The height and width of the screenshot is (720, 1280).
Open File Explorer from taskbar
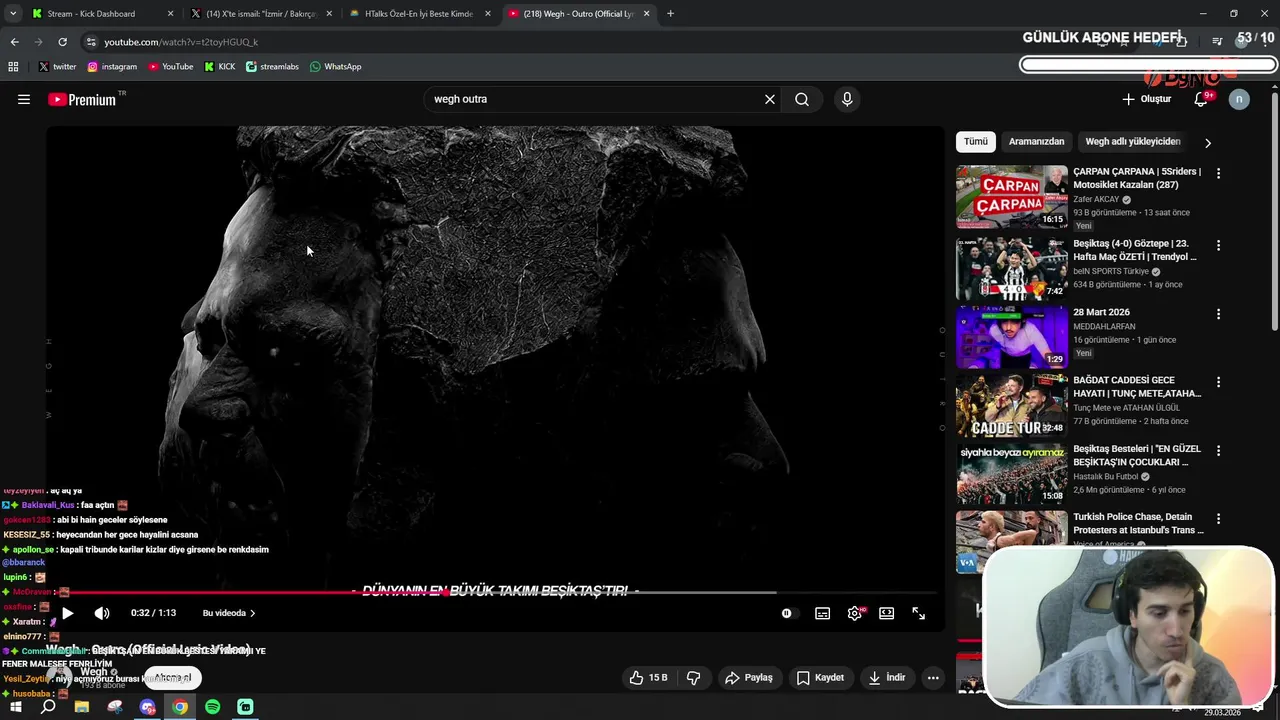pyautogui.click(x=82, y=707)
